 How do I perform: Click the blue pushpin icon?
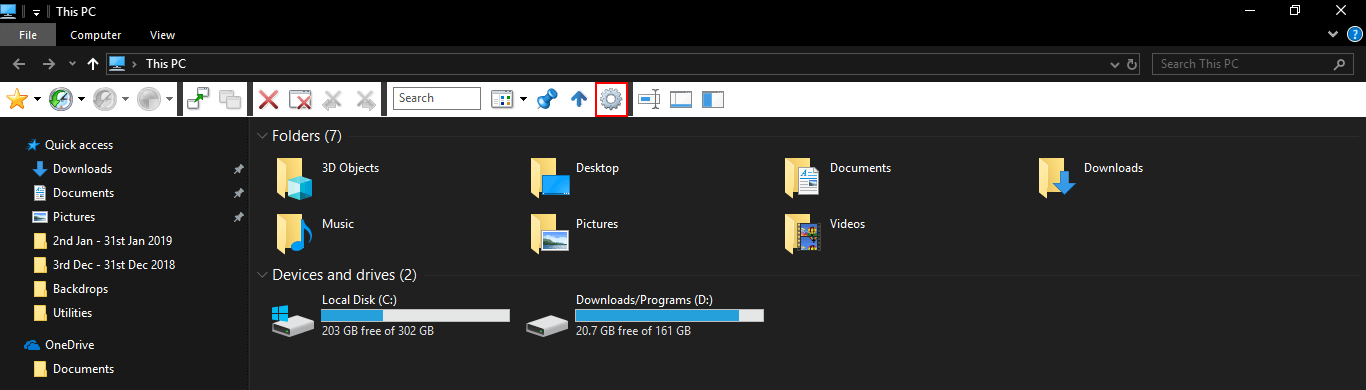(546, 99)
